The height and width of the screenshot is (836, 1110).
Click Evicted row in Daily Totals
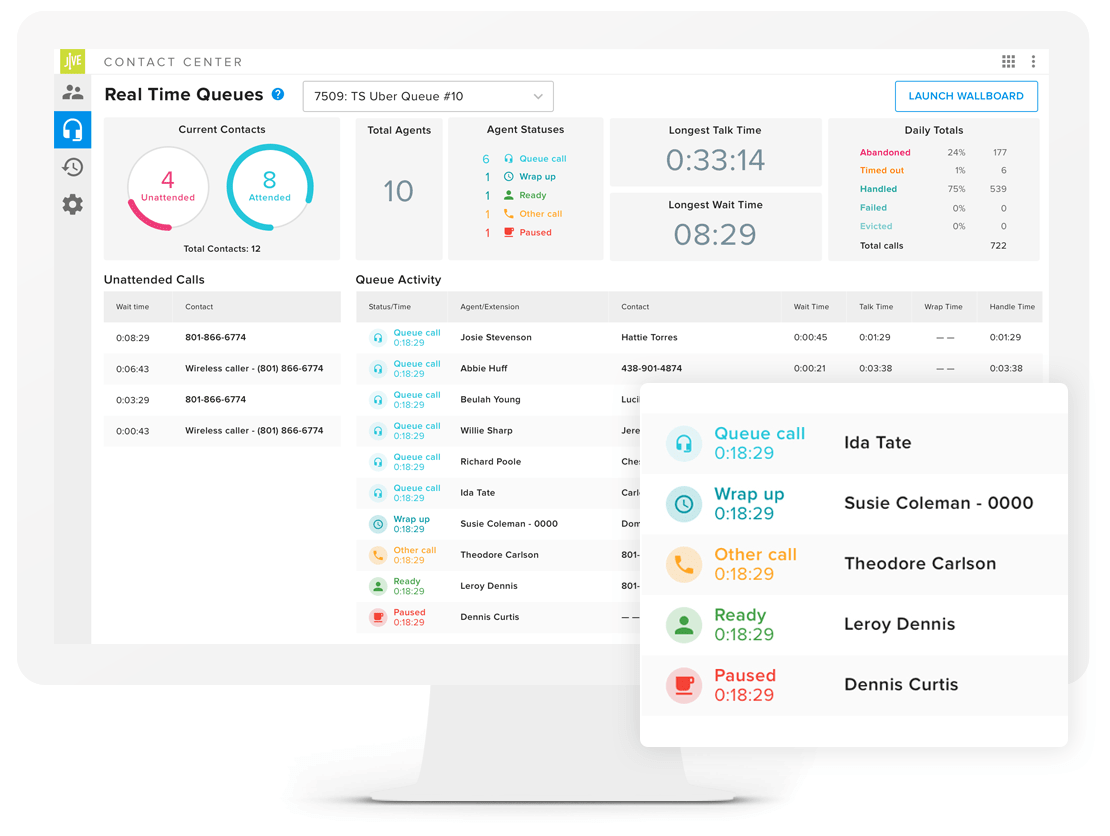click(933, 227)
